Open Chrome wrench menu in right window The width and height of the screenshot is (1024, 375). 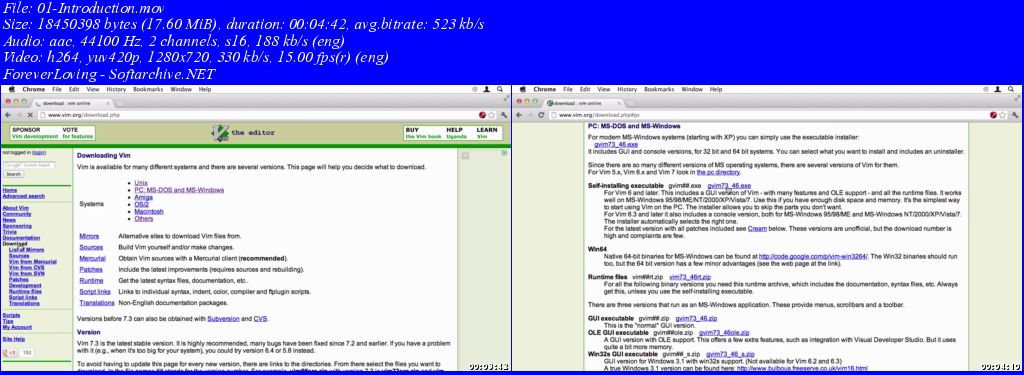point(1016,115)
